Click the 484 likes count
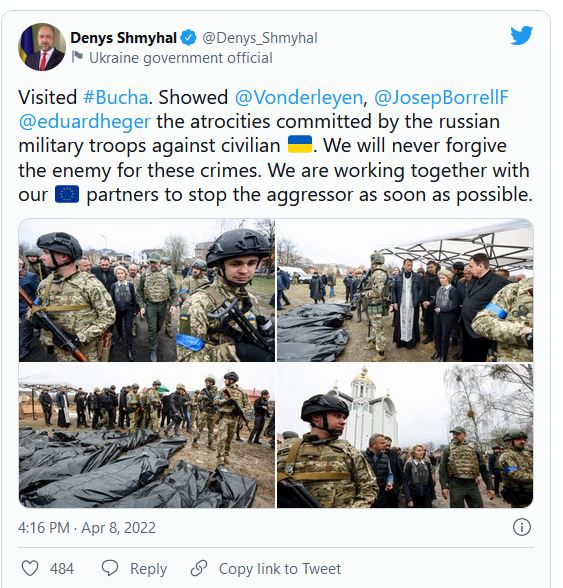 coord(62,568)
